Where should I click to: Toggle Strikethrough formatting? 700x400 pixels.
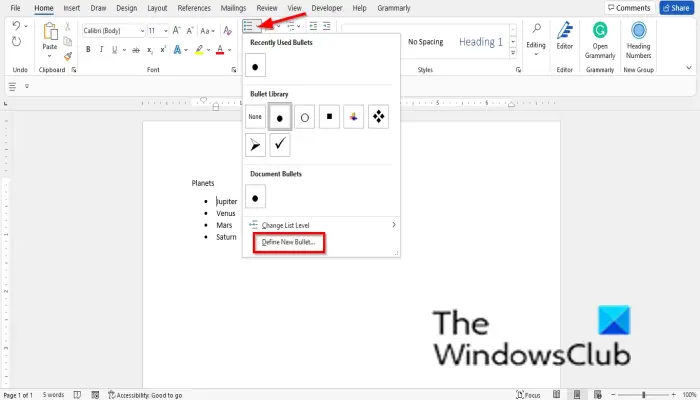136,50
